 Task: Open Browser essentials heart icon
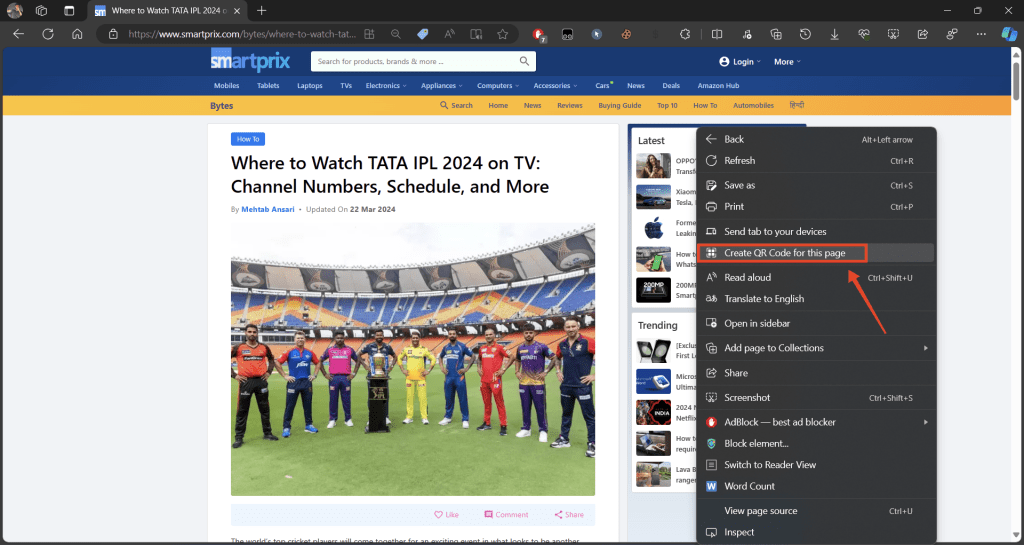tap(864, 34)
